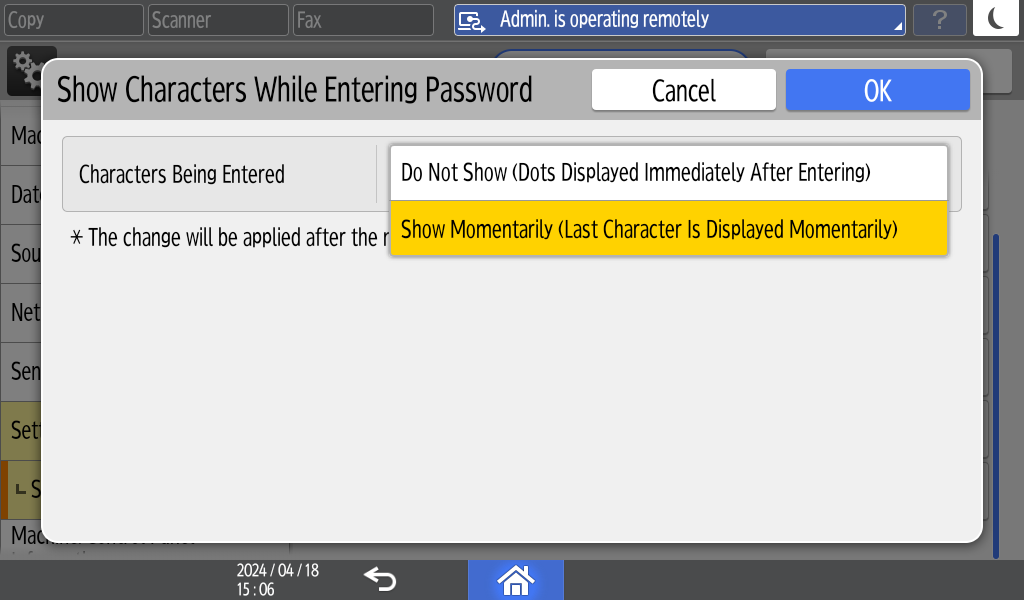Tap the back arrow icon
This screenshot has width=1024, height=600.
[x=380, y=579]
